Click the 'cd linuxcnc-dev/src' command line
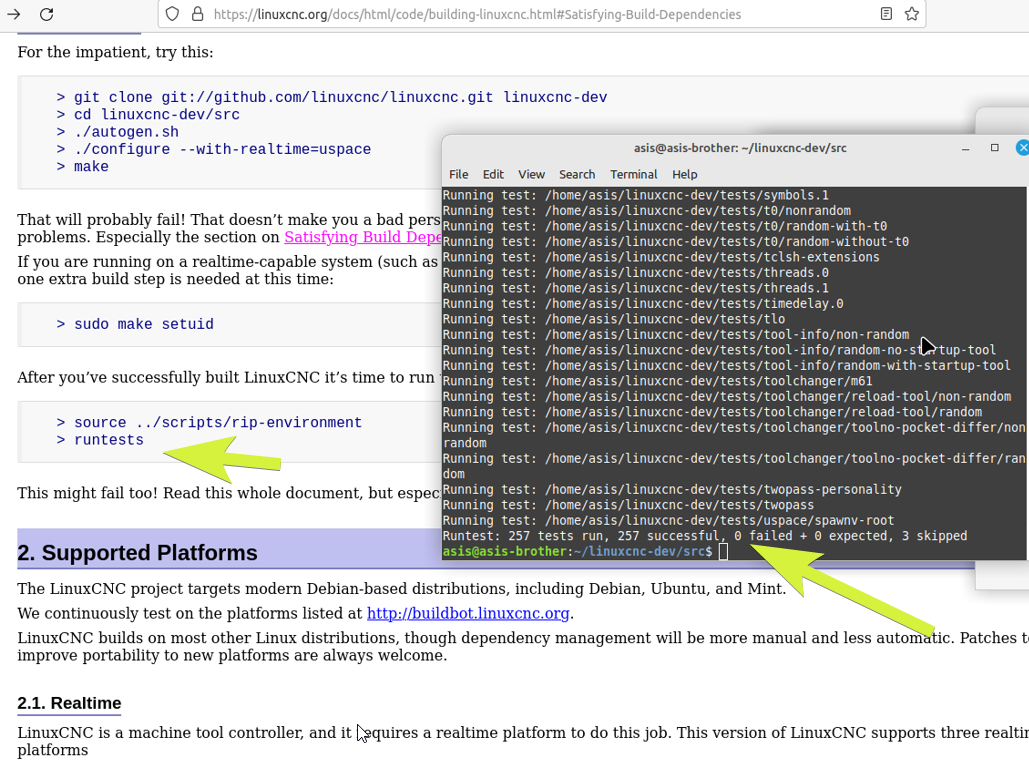The image size is (1029, 764). [x=148, y=114]
